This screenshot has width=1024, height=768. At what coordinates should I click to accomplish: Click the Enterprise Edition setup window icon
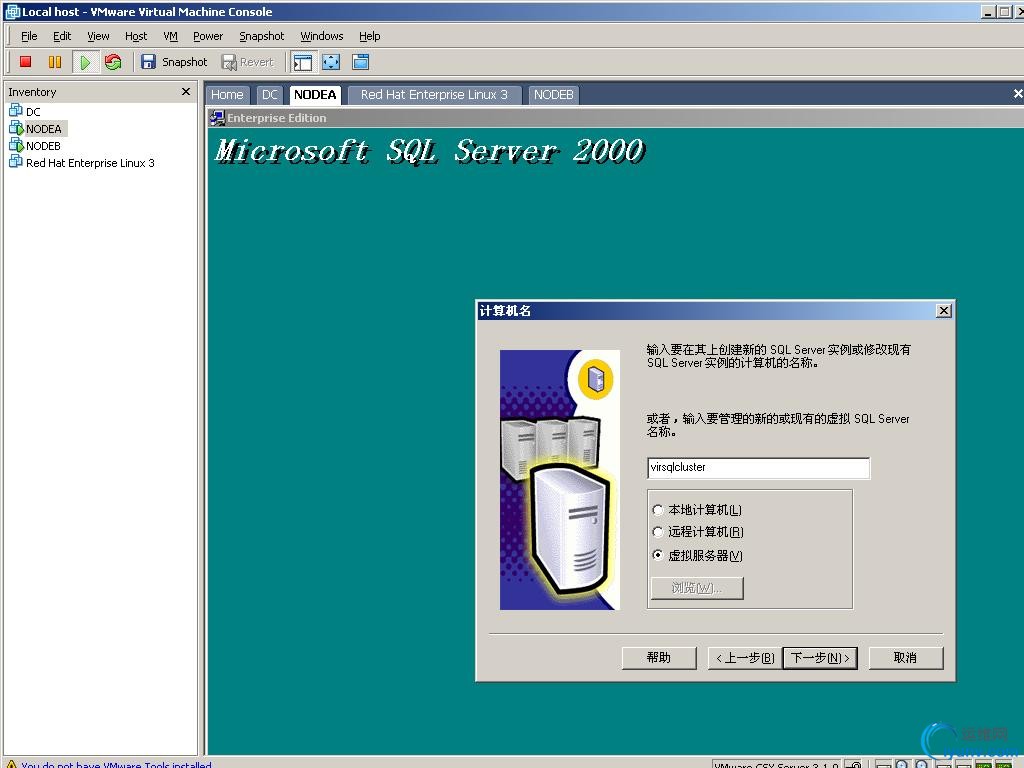pyautogui.click(x=217, y=118)
